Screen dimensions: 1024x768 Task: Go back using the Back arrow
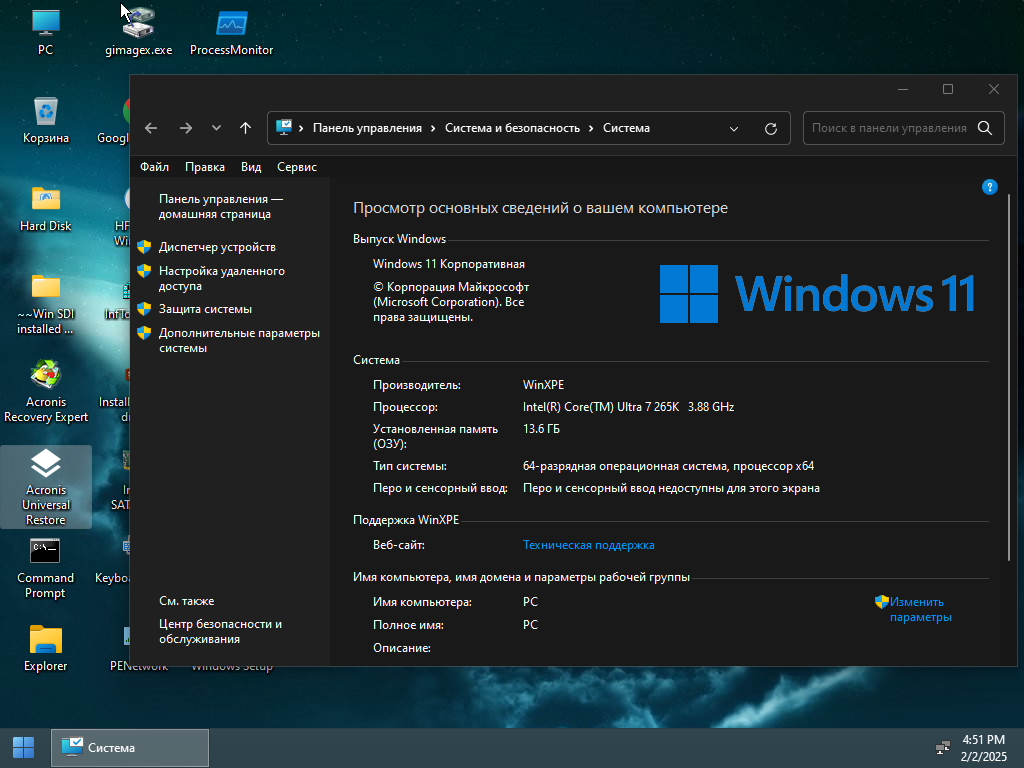[x=151, y=128]
